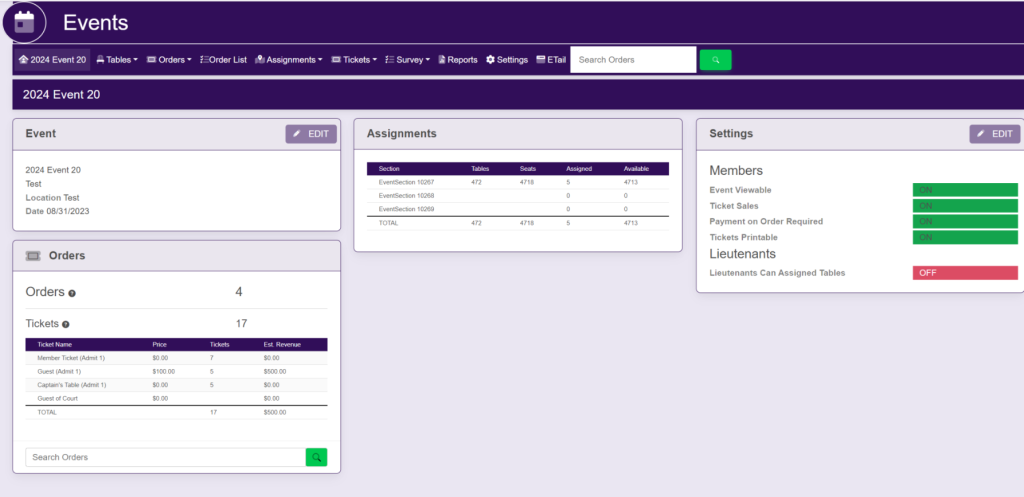Turn off the Ticket Sales toggle
The width and height of the screenshot is (1024, 497).
(964, 206)
